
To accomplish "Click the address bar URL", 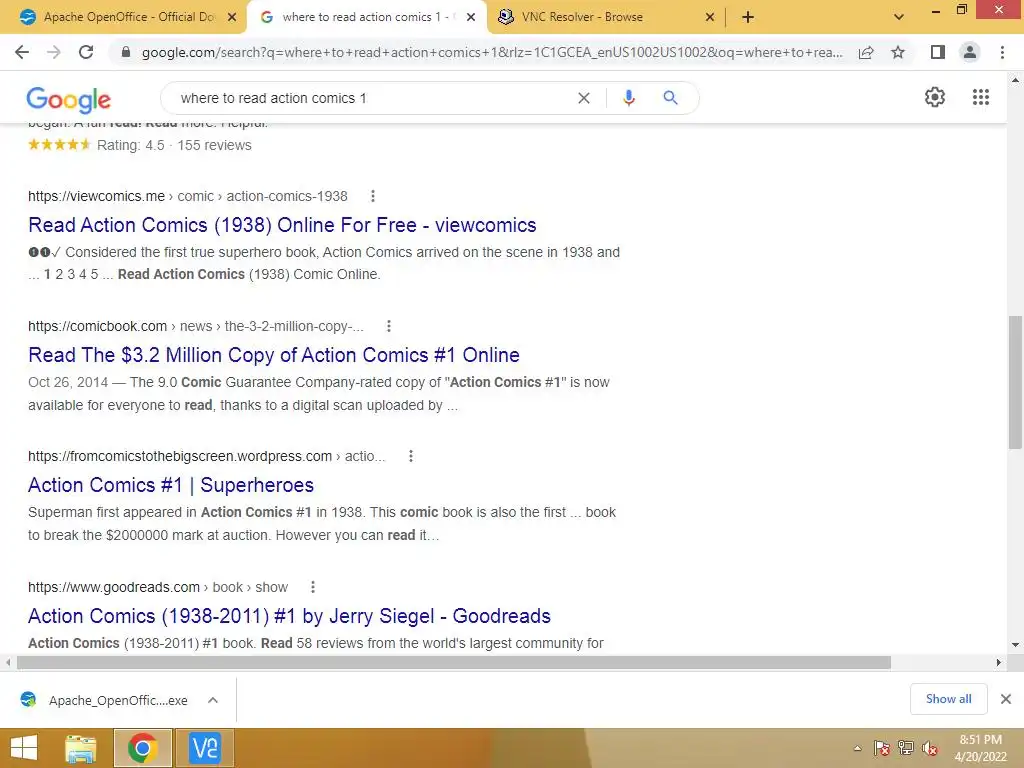I will pyautogui.click(x=492, y=52).
